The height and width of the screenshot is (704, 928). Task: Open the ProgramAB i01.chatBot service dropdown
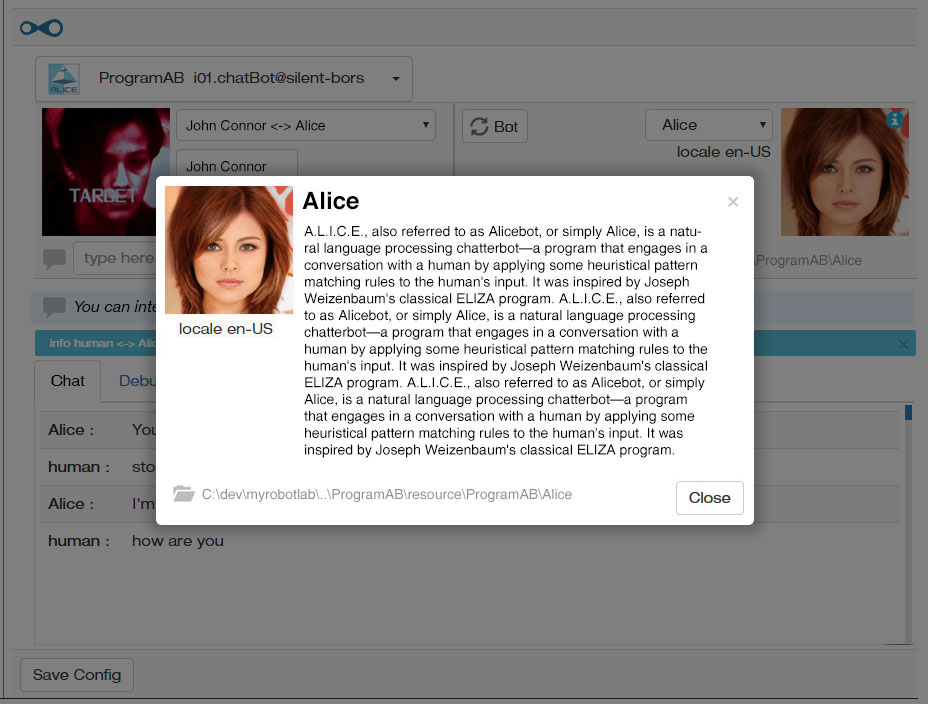click(224, 79)
